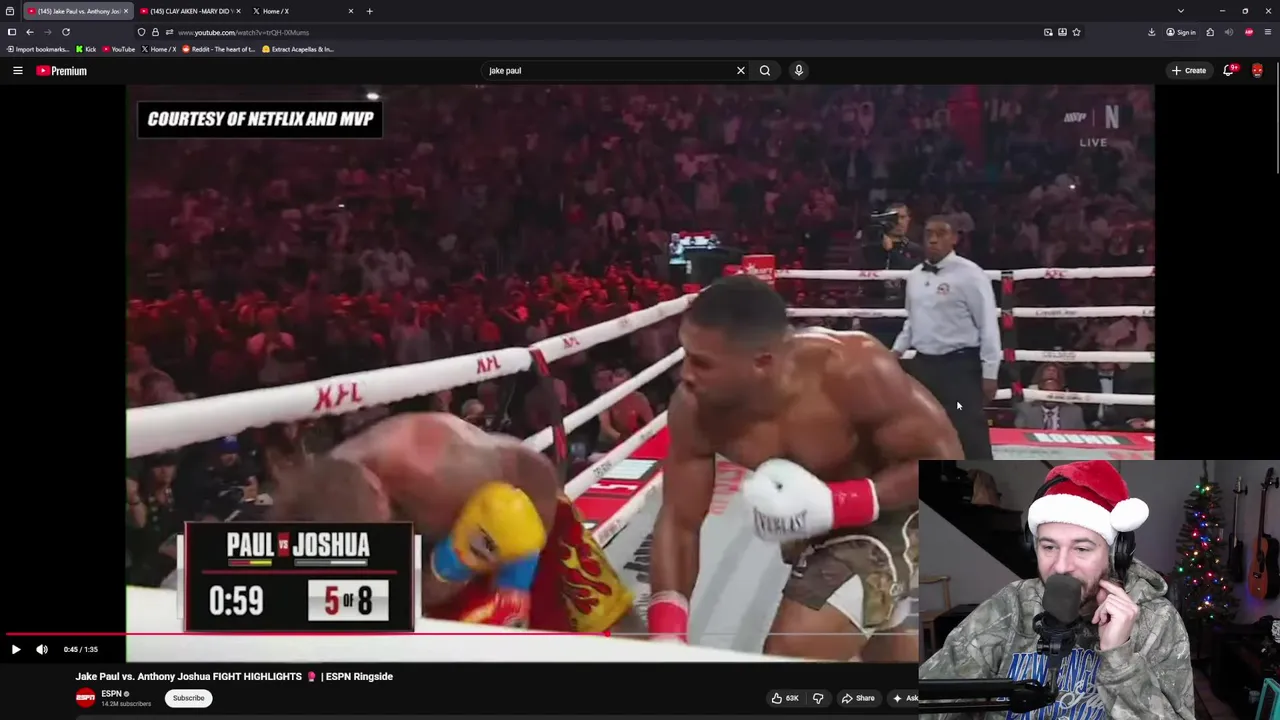The image size is (1280, 720).
Task: Bookmark this page with star icon
Action: click(x=1076, y=32)
